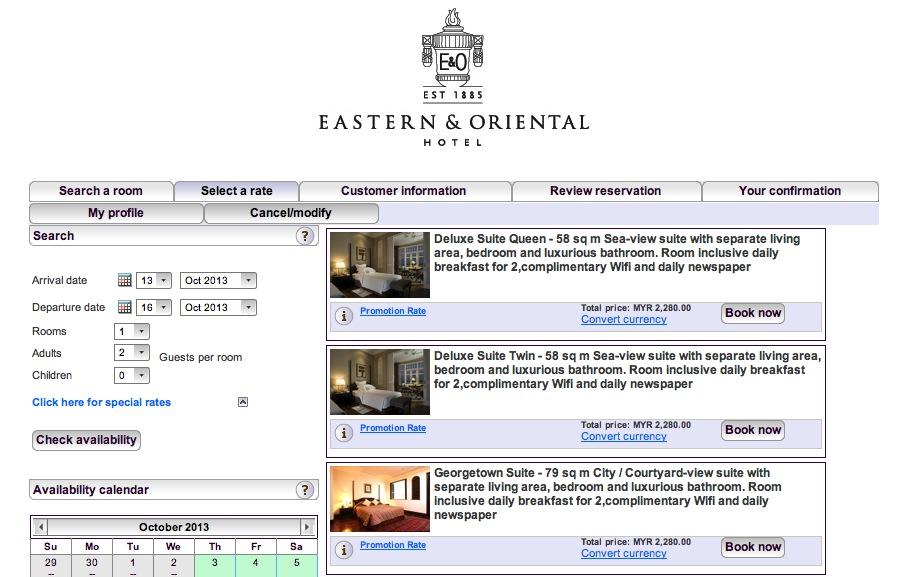Show rate info for Georgetown Suite

(x=344, y=550)
